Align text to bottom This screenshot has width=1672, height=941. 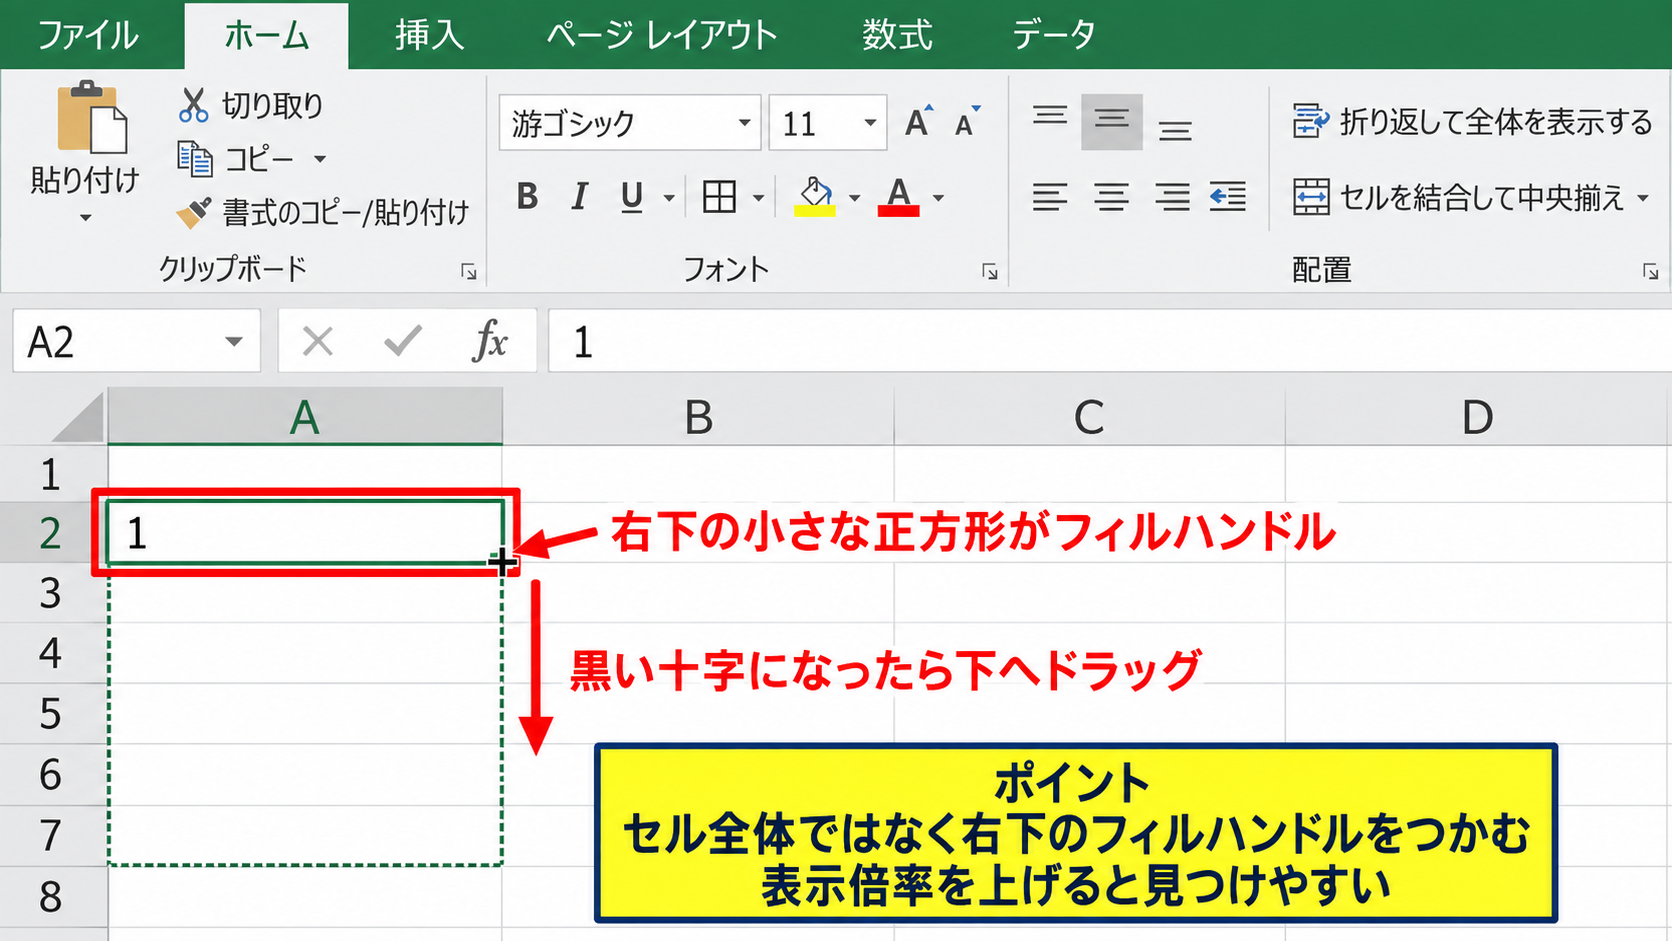1175,130
